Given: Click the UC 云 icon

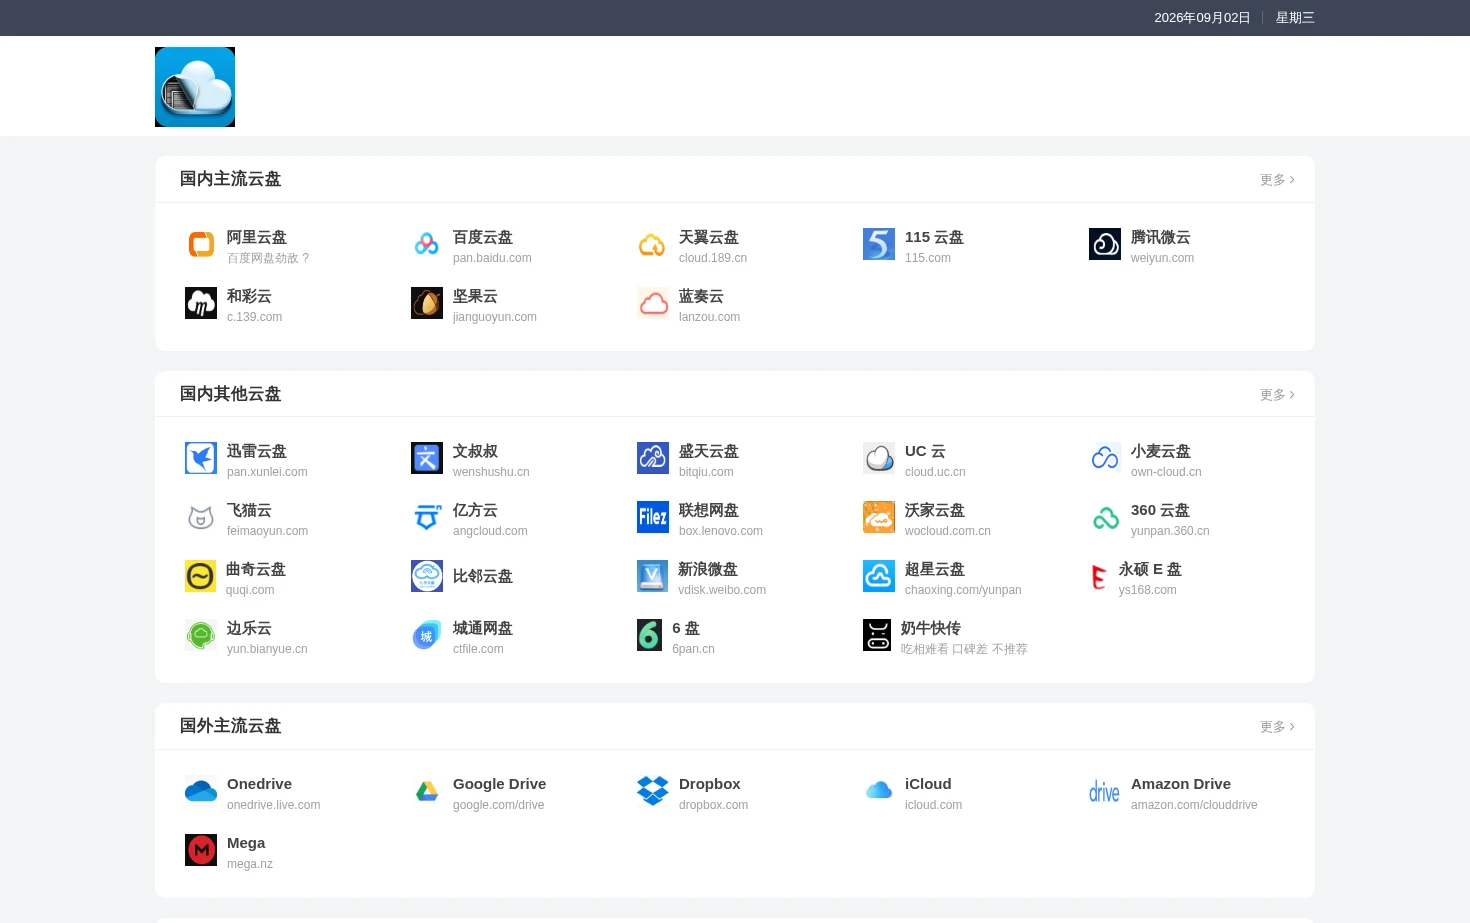Looking at the screenshot, I should (x=879, y=458).
